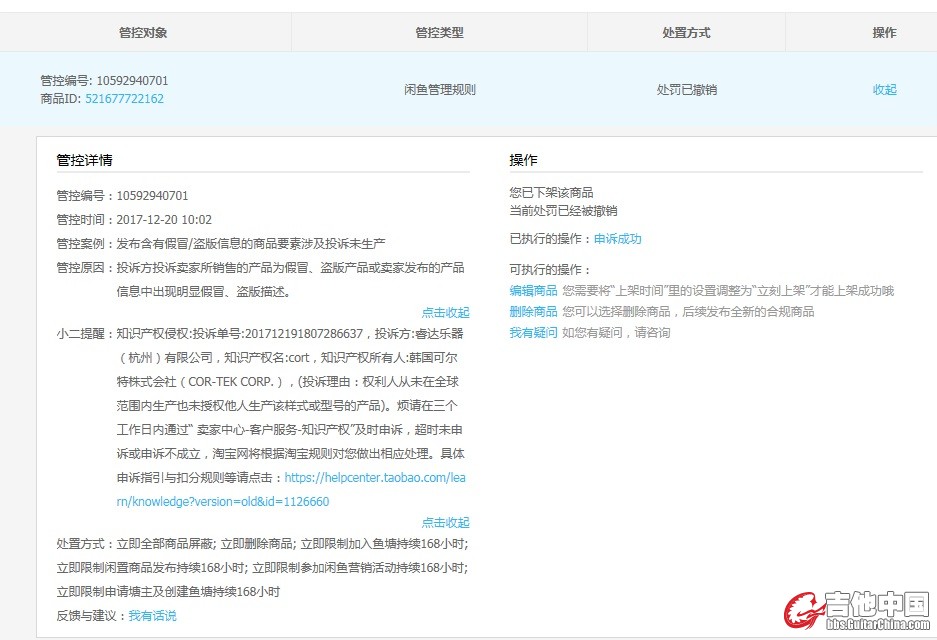Click the 管控对象 column header
Viewport: 937px width, 640px height.
(143, 33)
